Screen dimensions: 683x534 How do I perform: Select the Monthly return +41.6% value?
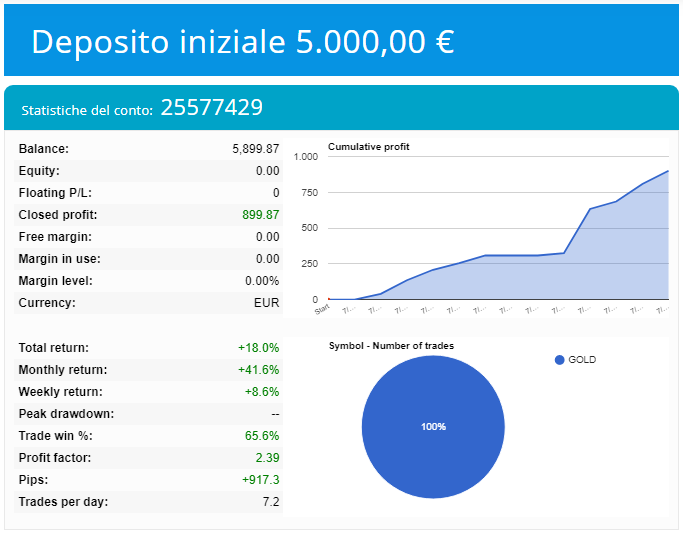point(258,370)
